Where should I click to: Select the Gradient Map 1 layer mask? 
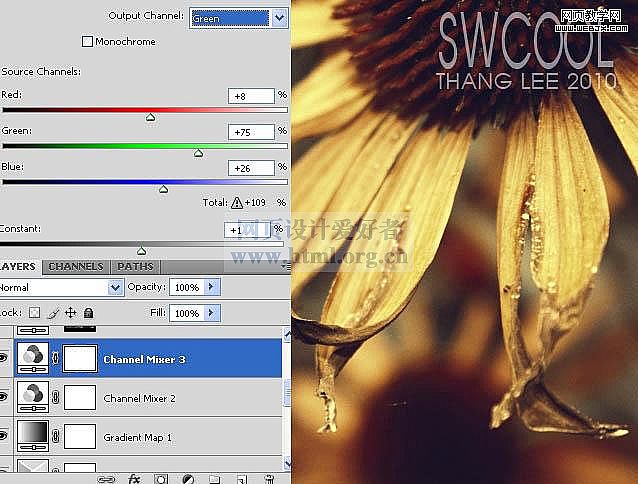coord(80,436)
